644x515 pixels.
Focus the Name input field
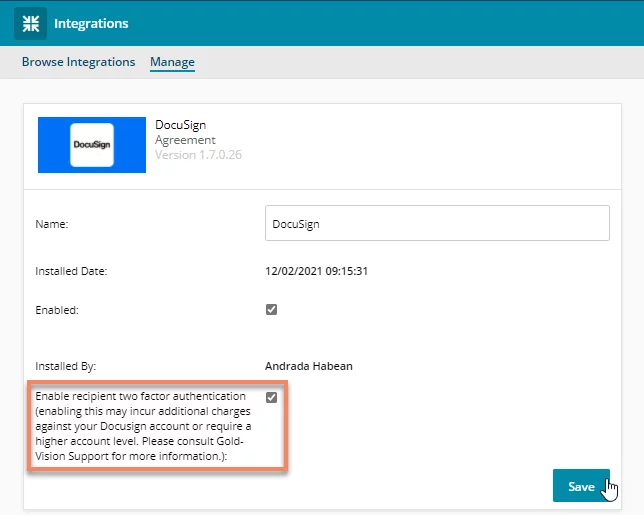[437, 223]
